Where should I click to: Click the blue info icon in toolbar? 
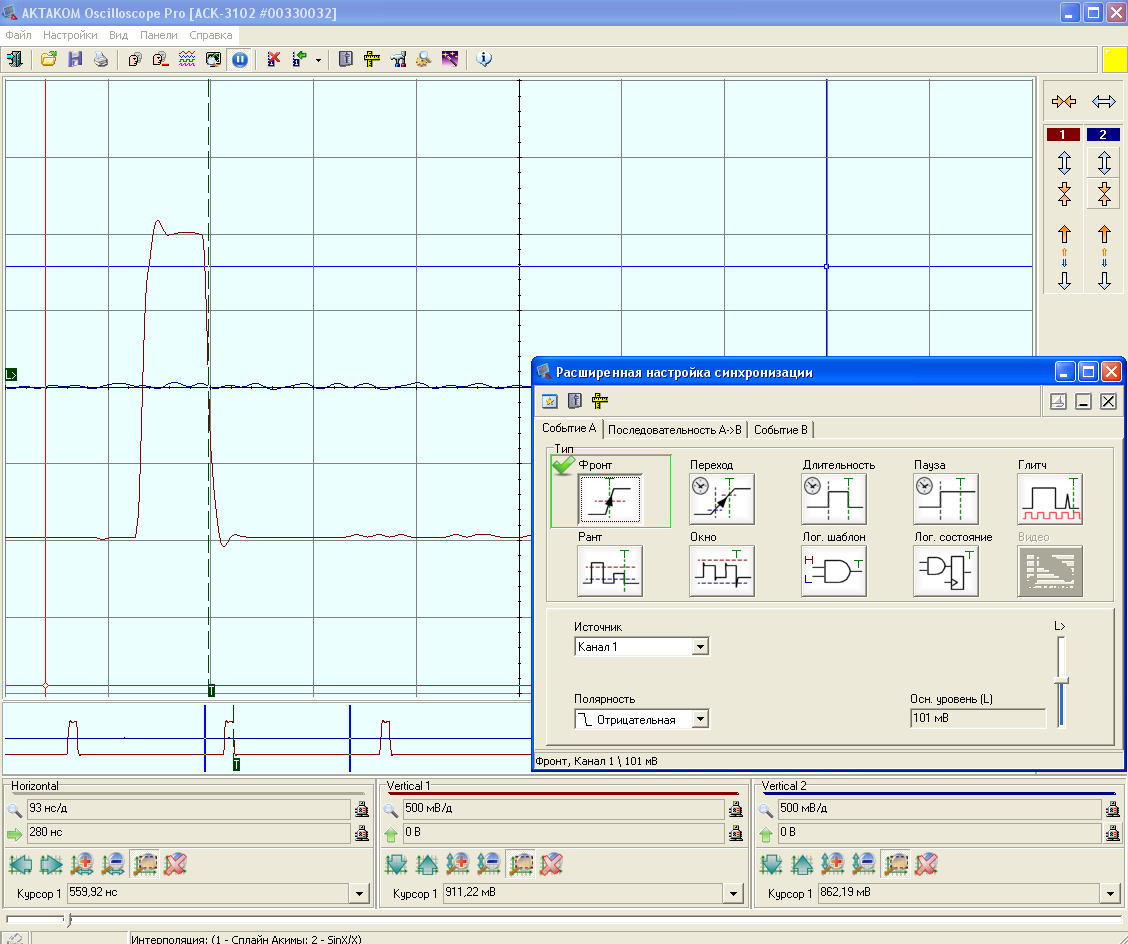[x=484, y=59]
